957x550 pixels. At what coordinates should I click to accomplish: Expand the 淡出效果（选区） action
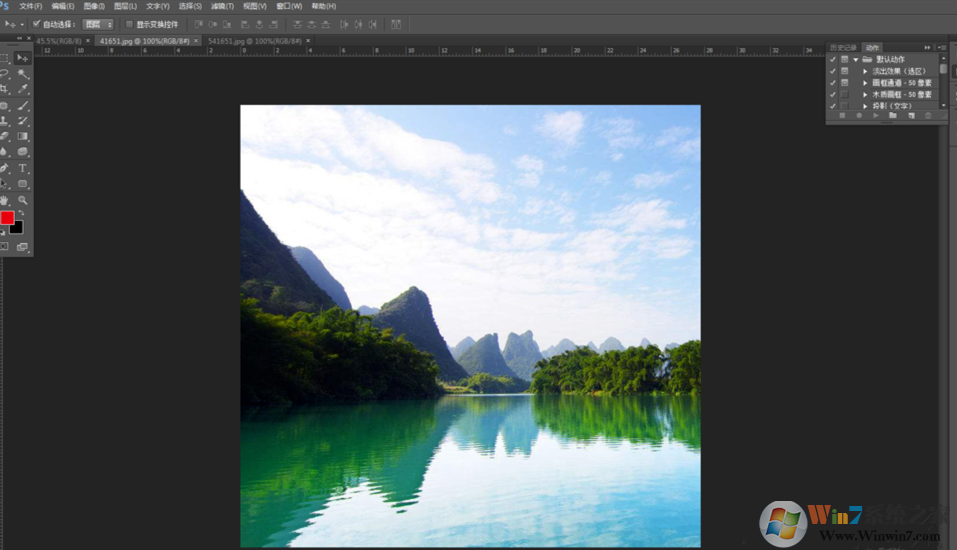click(865, 71)
